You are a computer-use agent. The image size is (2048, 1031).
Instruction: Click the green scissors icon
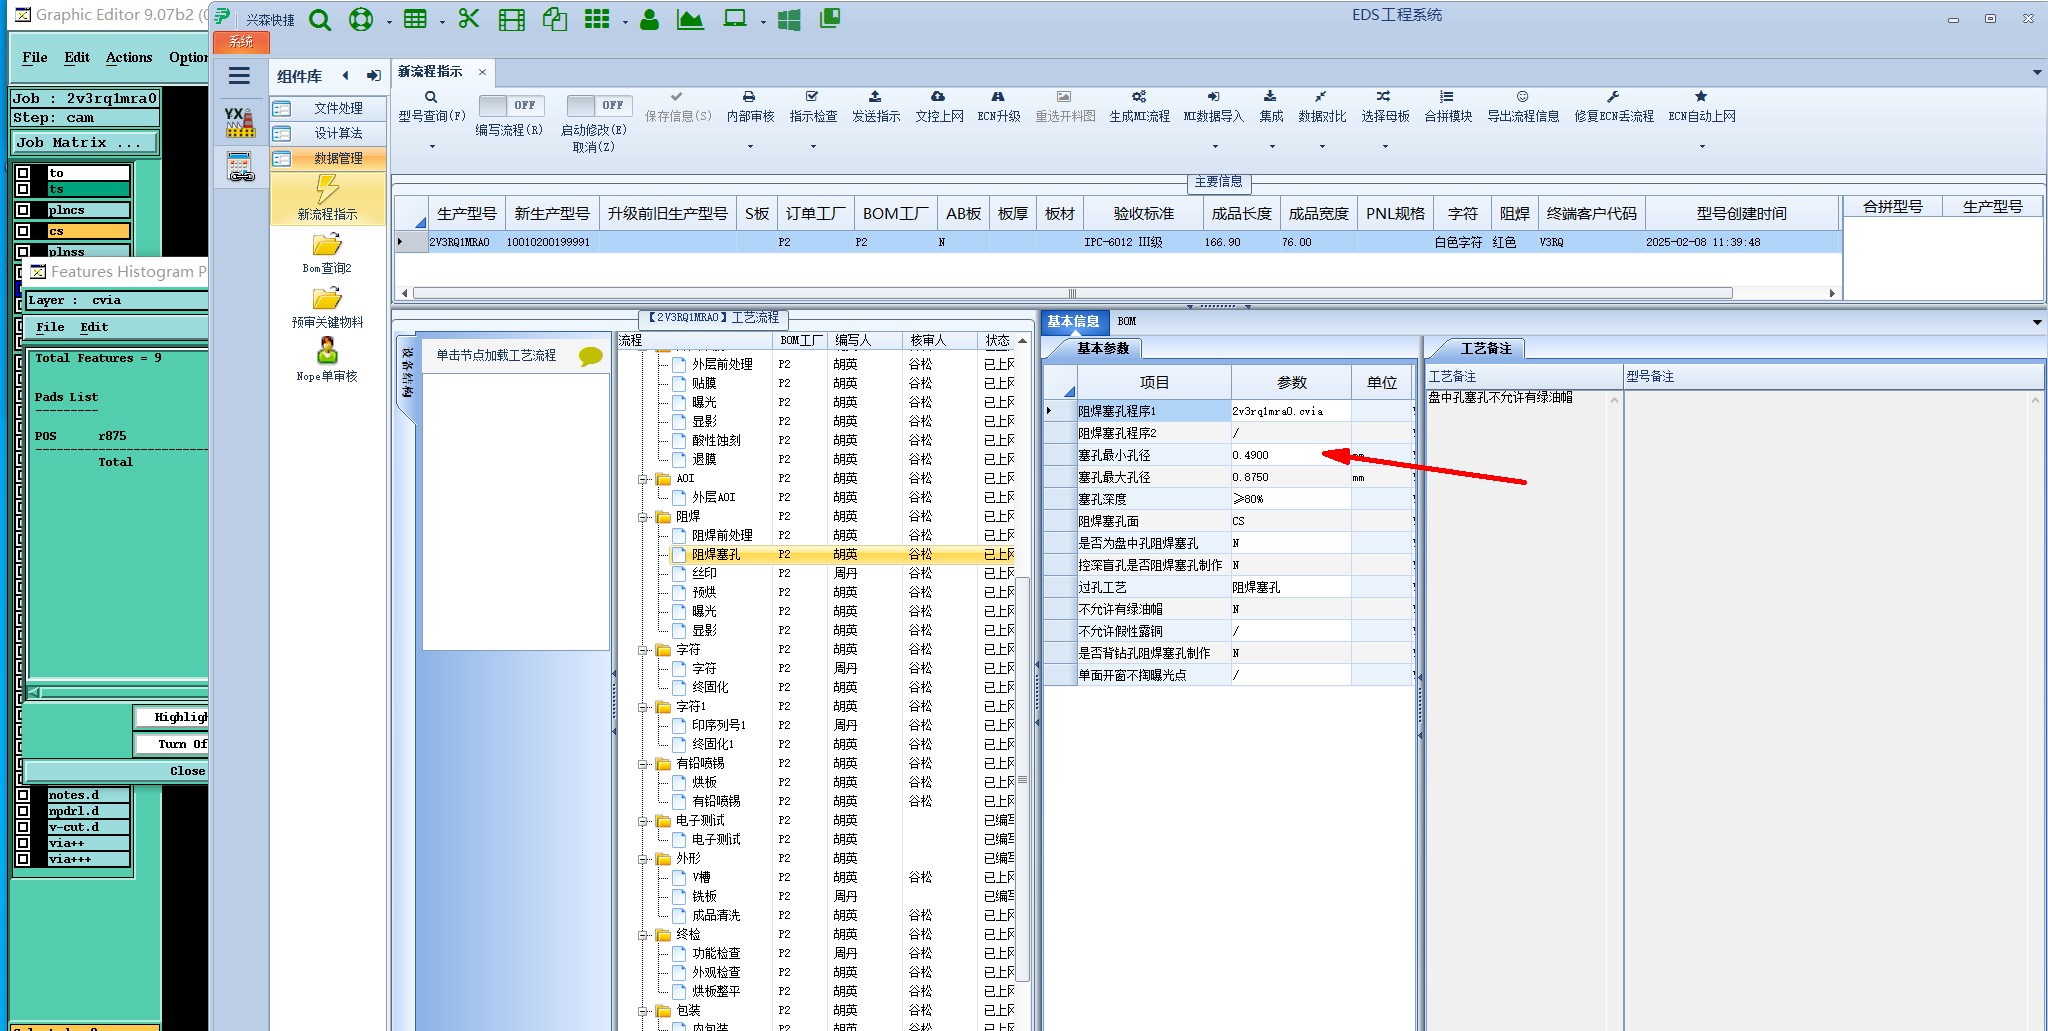(469, 19)
